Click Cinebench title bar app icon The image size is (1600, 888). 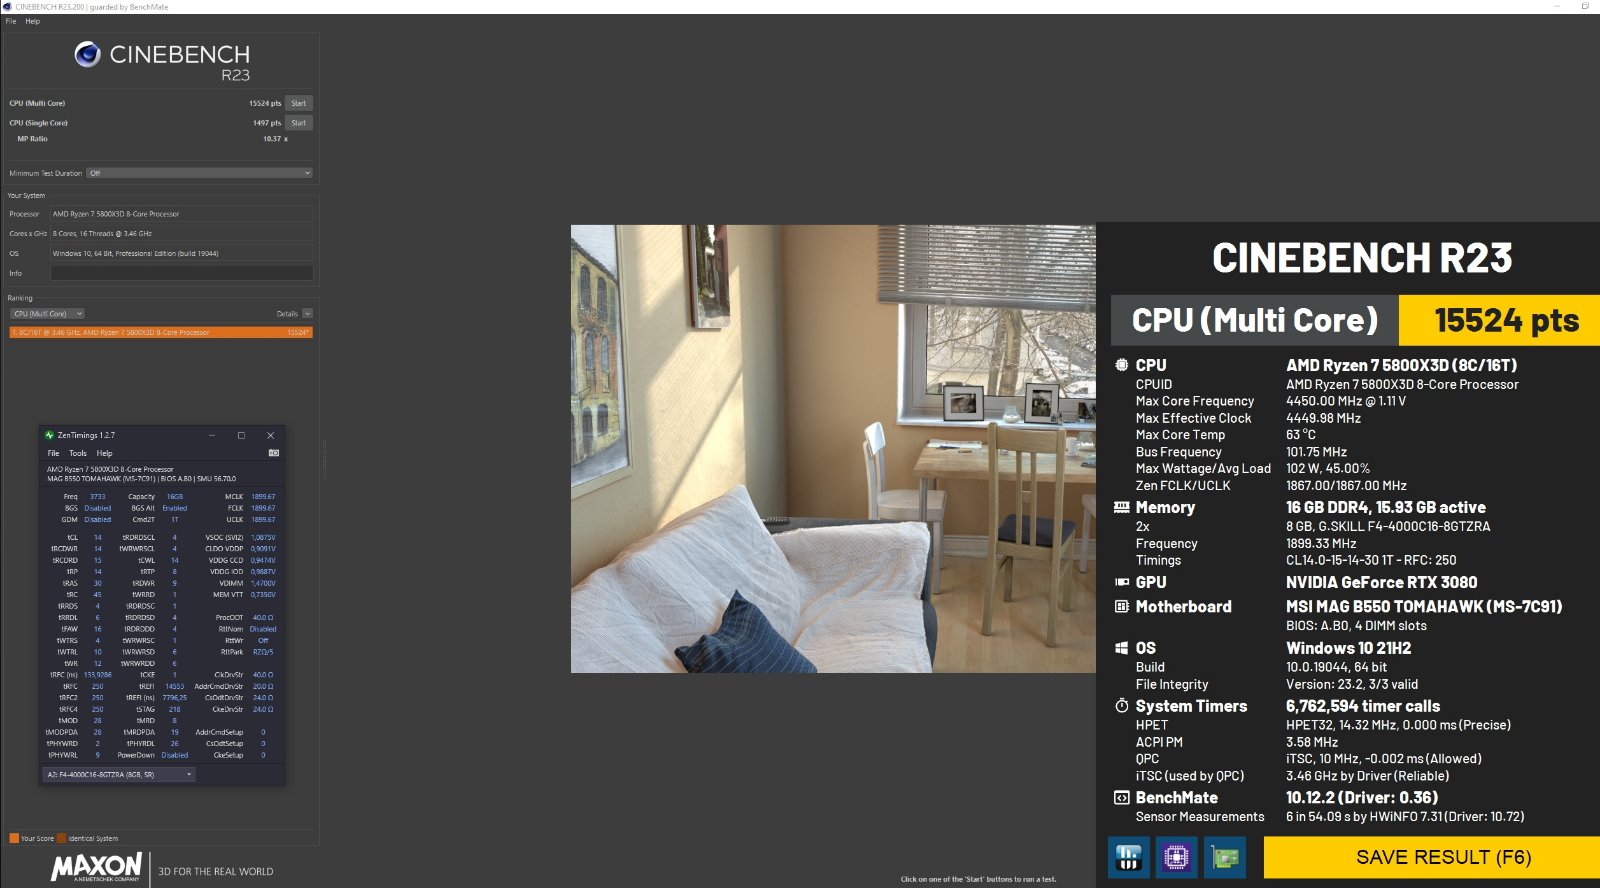8,6
